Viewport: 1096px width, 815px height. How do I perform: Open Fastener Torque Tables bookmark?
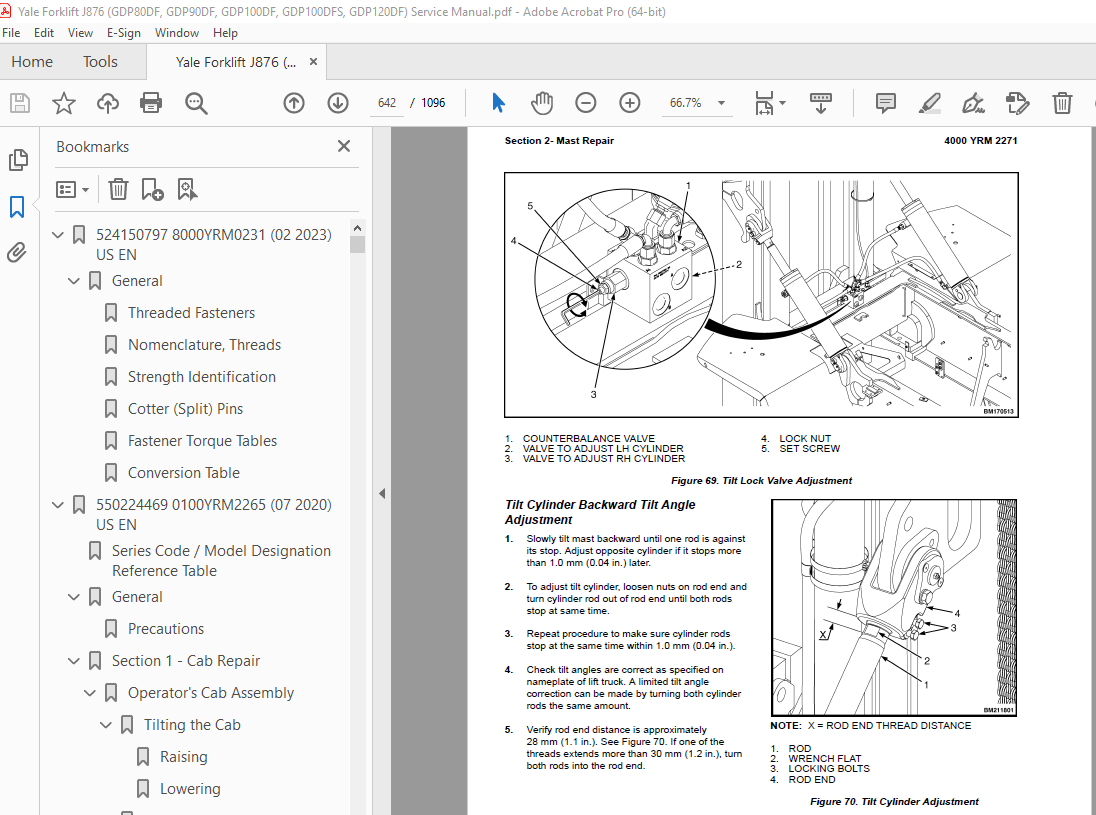tap(202, 441)
